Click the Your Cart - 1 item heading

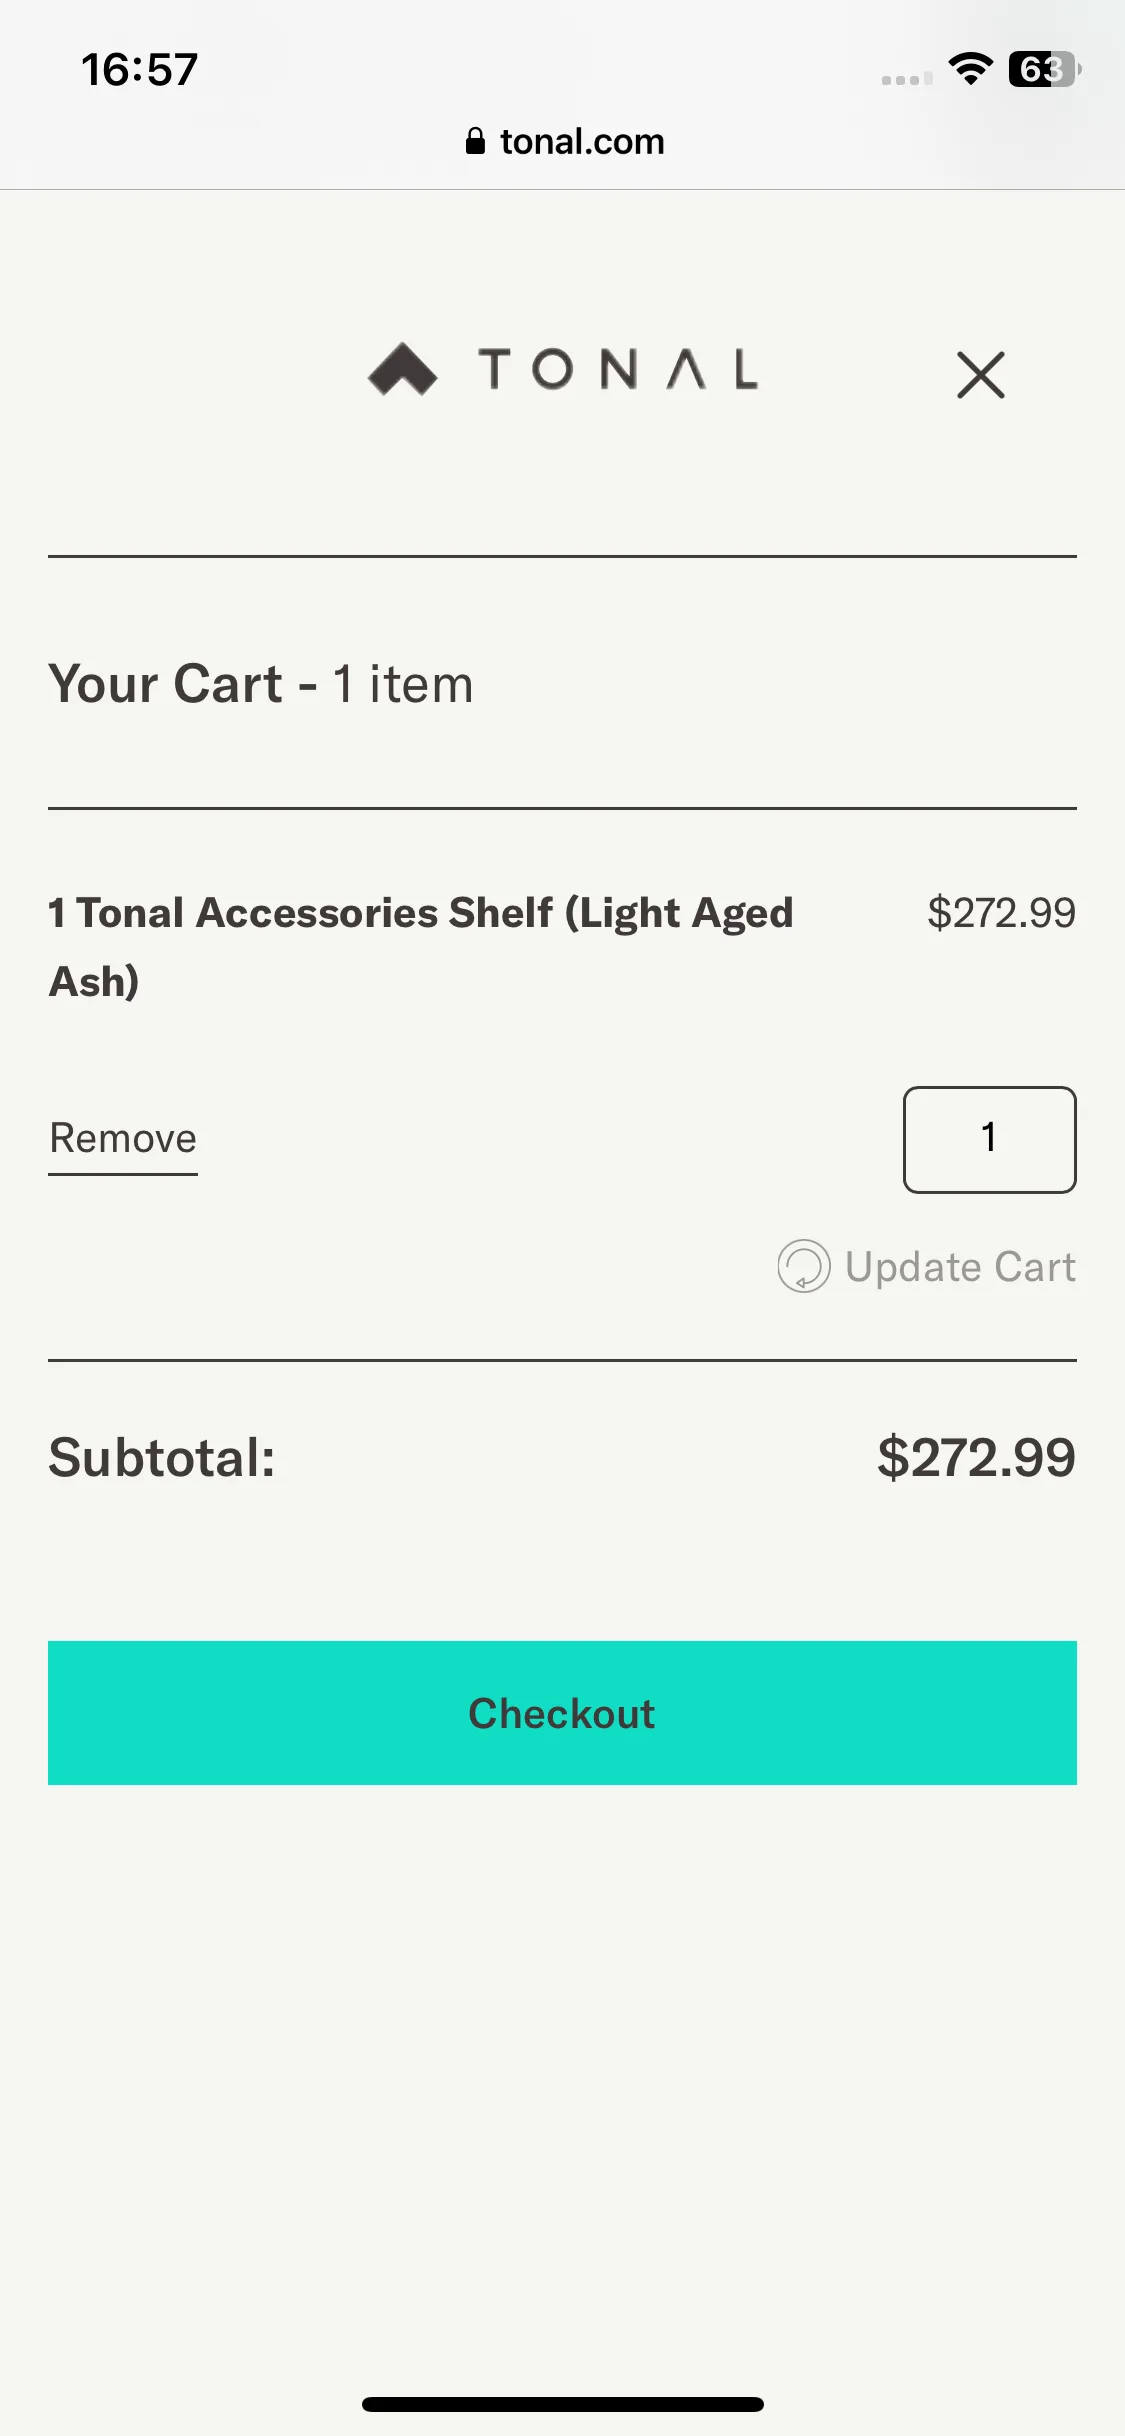[260, 684]
